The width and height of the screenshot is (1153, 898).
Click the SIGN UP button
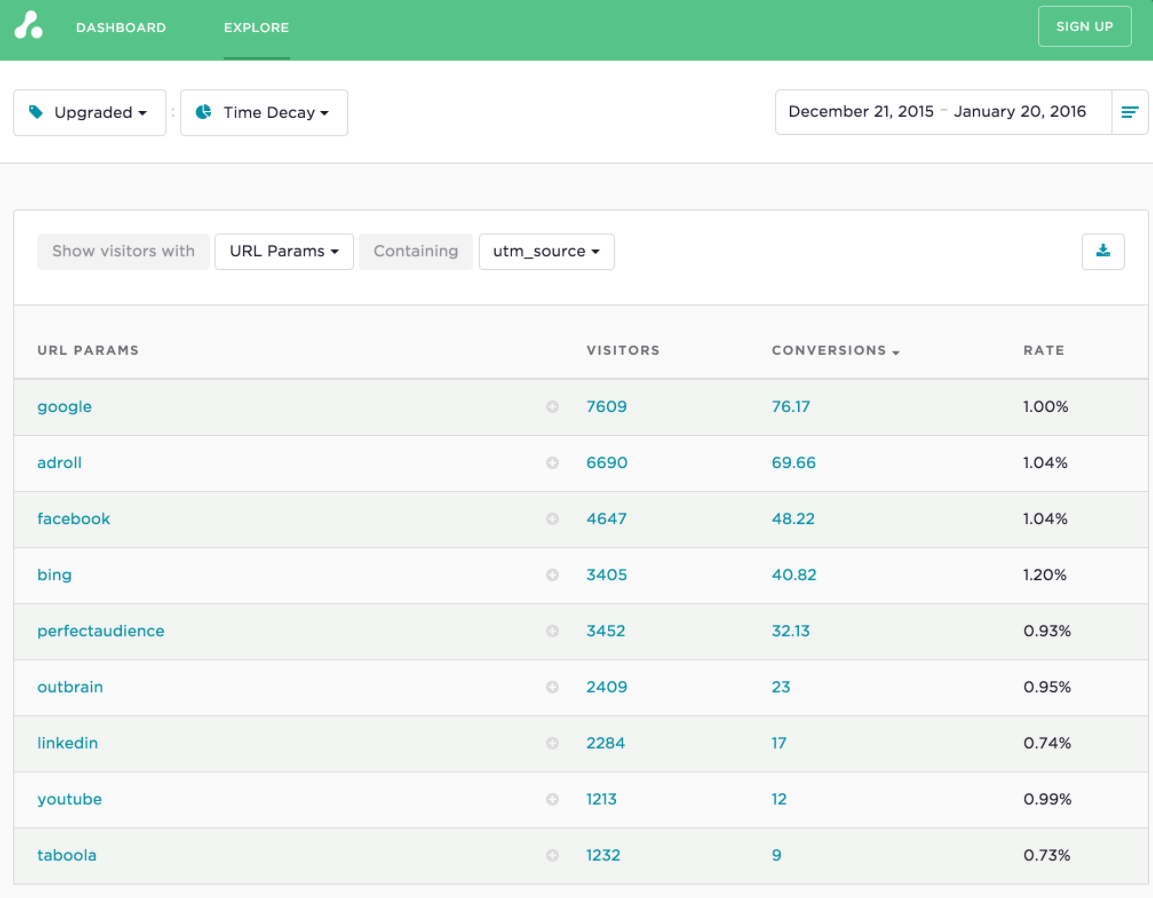click(1084, 26)
